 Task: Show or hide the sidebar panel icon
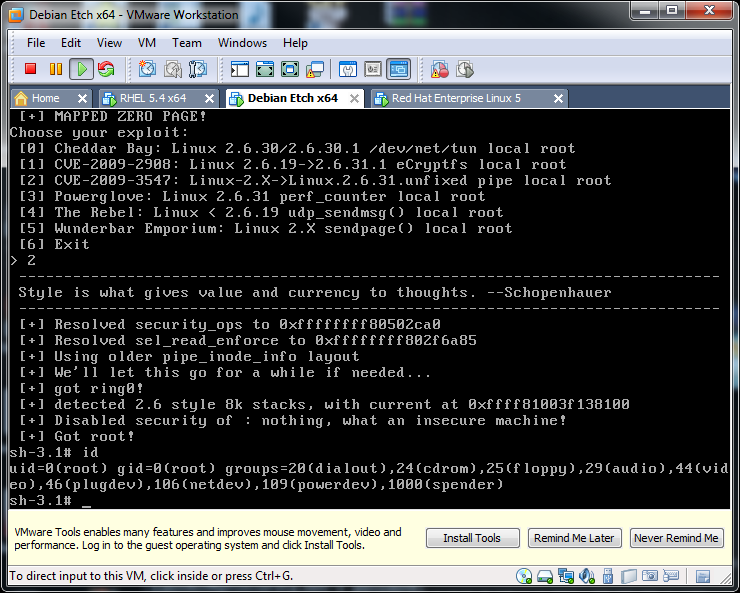tap(240, 69)
